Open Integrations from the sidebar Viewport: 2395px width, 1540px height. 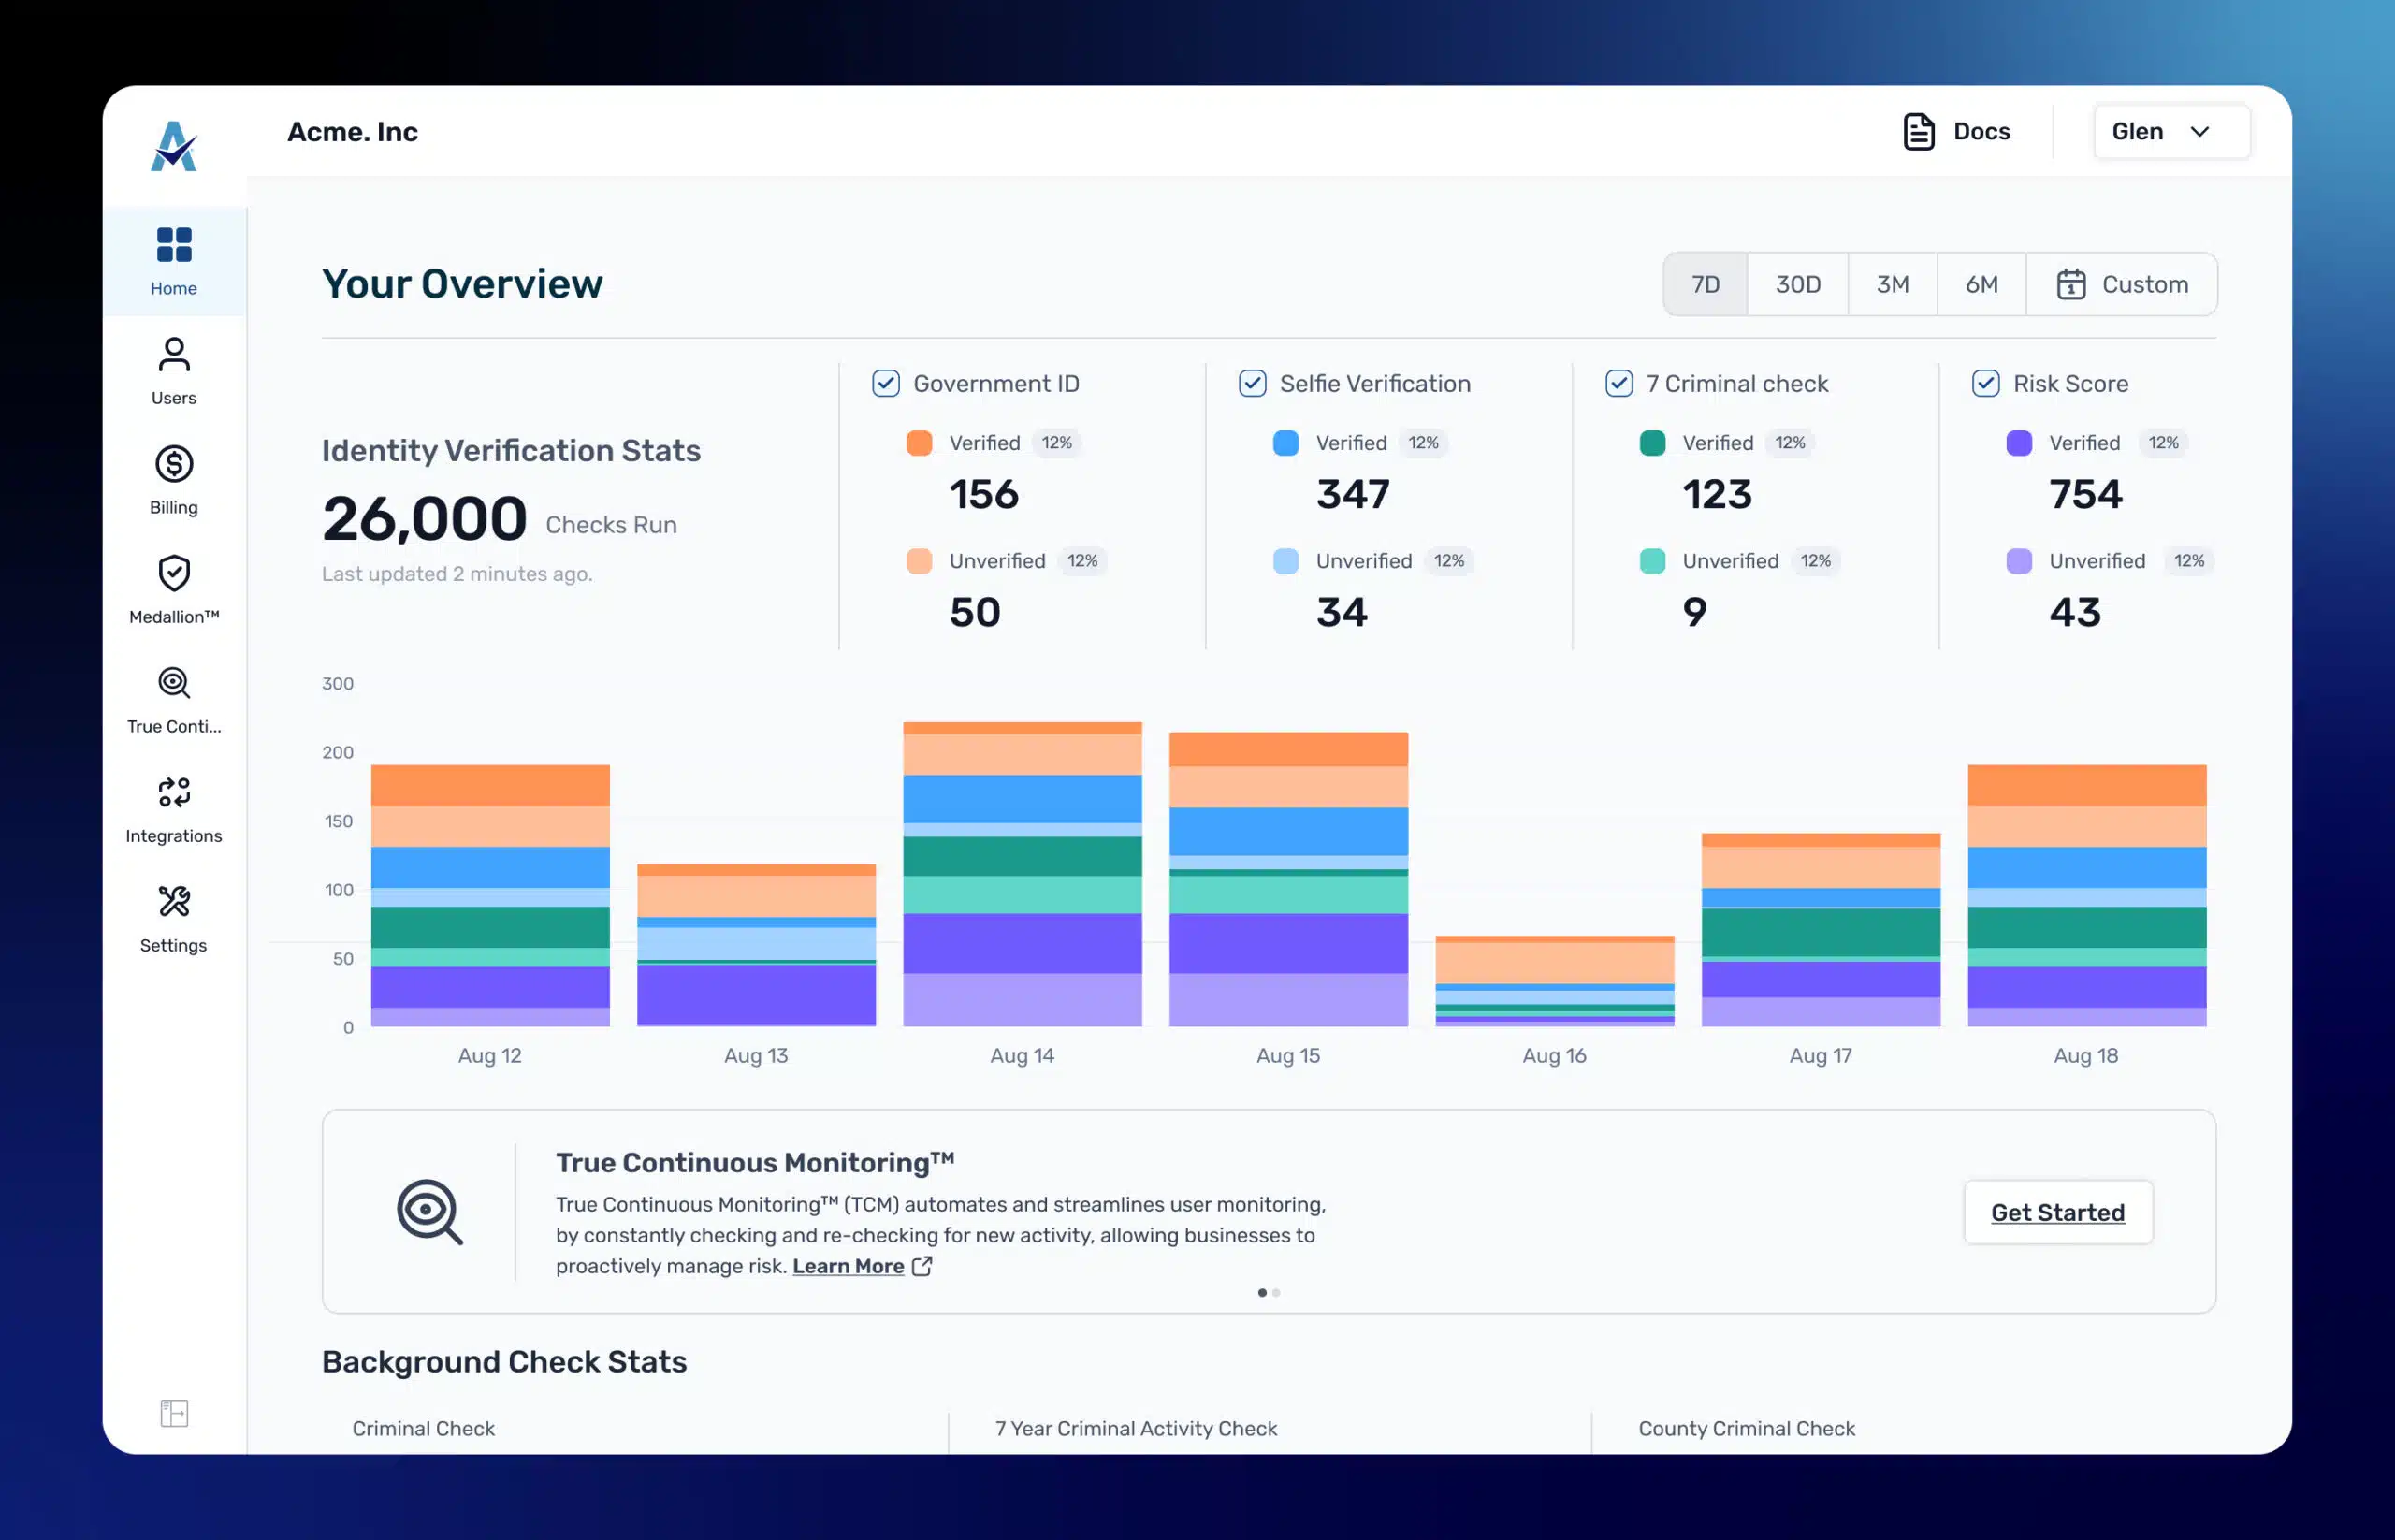click(174, 810)
